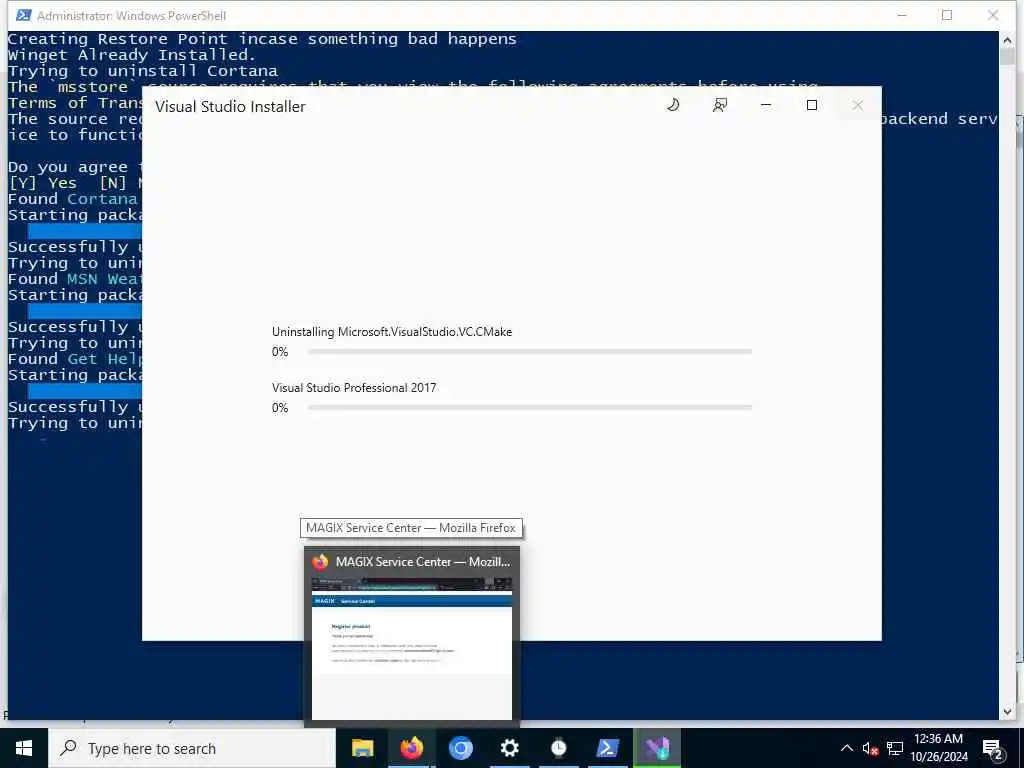Switch to Firefox in the taskbar

point(411,748)
